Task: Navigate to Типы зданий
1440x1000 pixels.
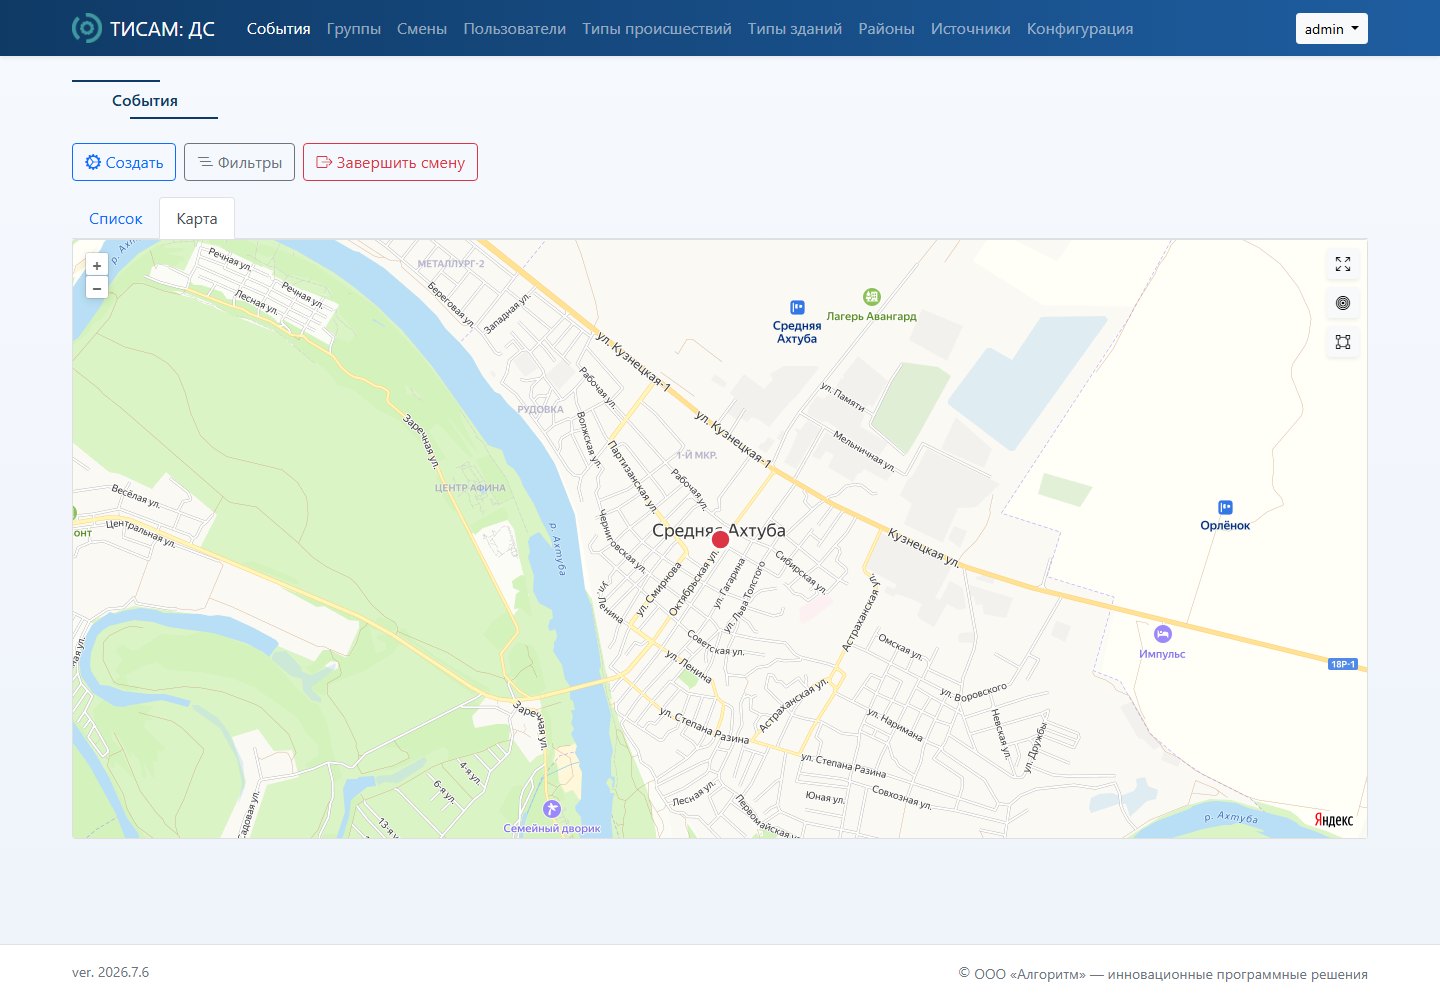Action: [x=795, y=29]
